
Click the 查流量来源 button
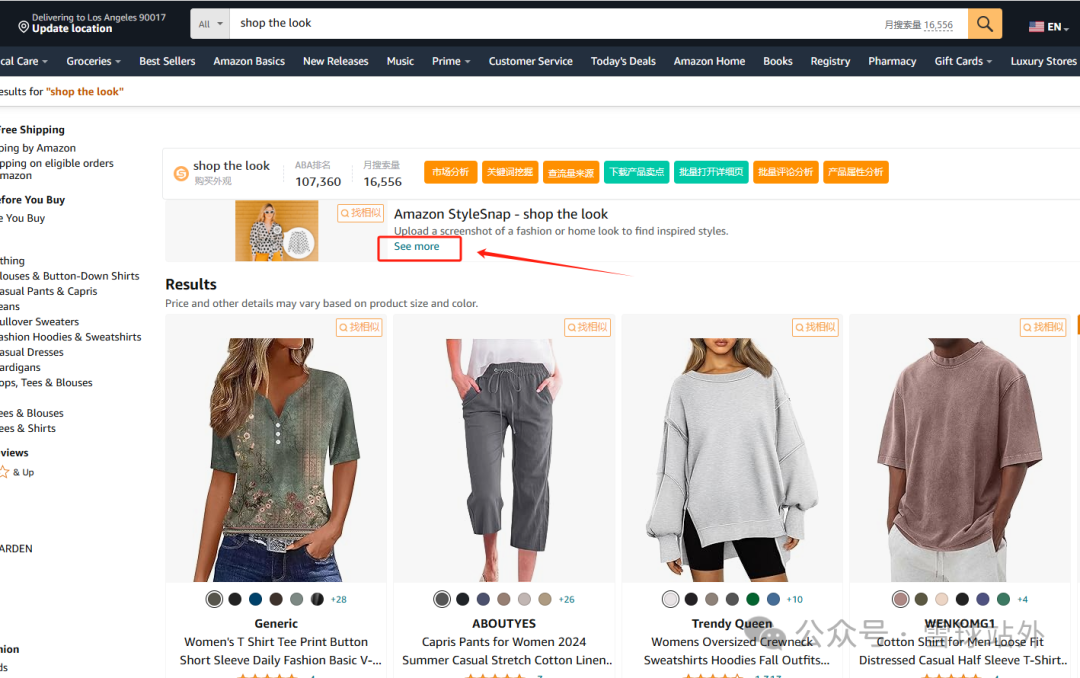click(x=571, y=172)
